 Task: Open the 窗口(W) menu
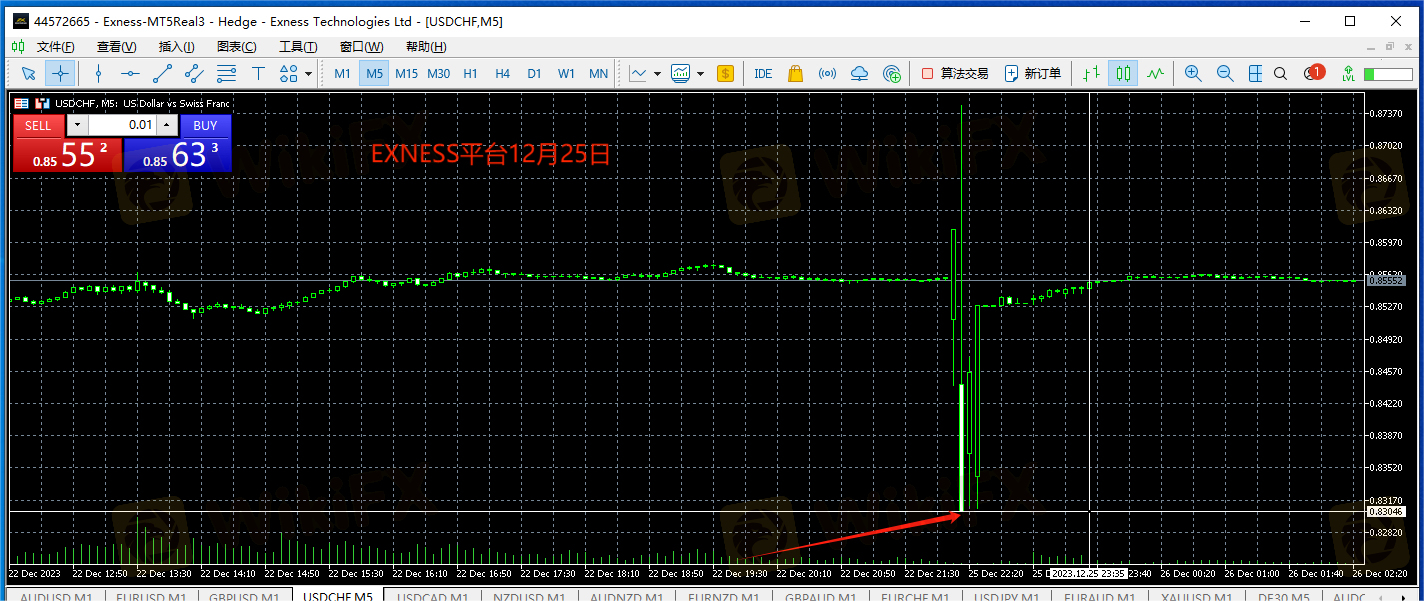click(x=361, y=46)
